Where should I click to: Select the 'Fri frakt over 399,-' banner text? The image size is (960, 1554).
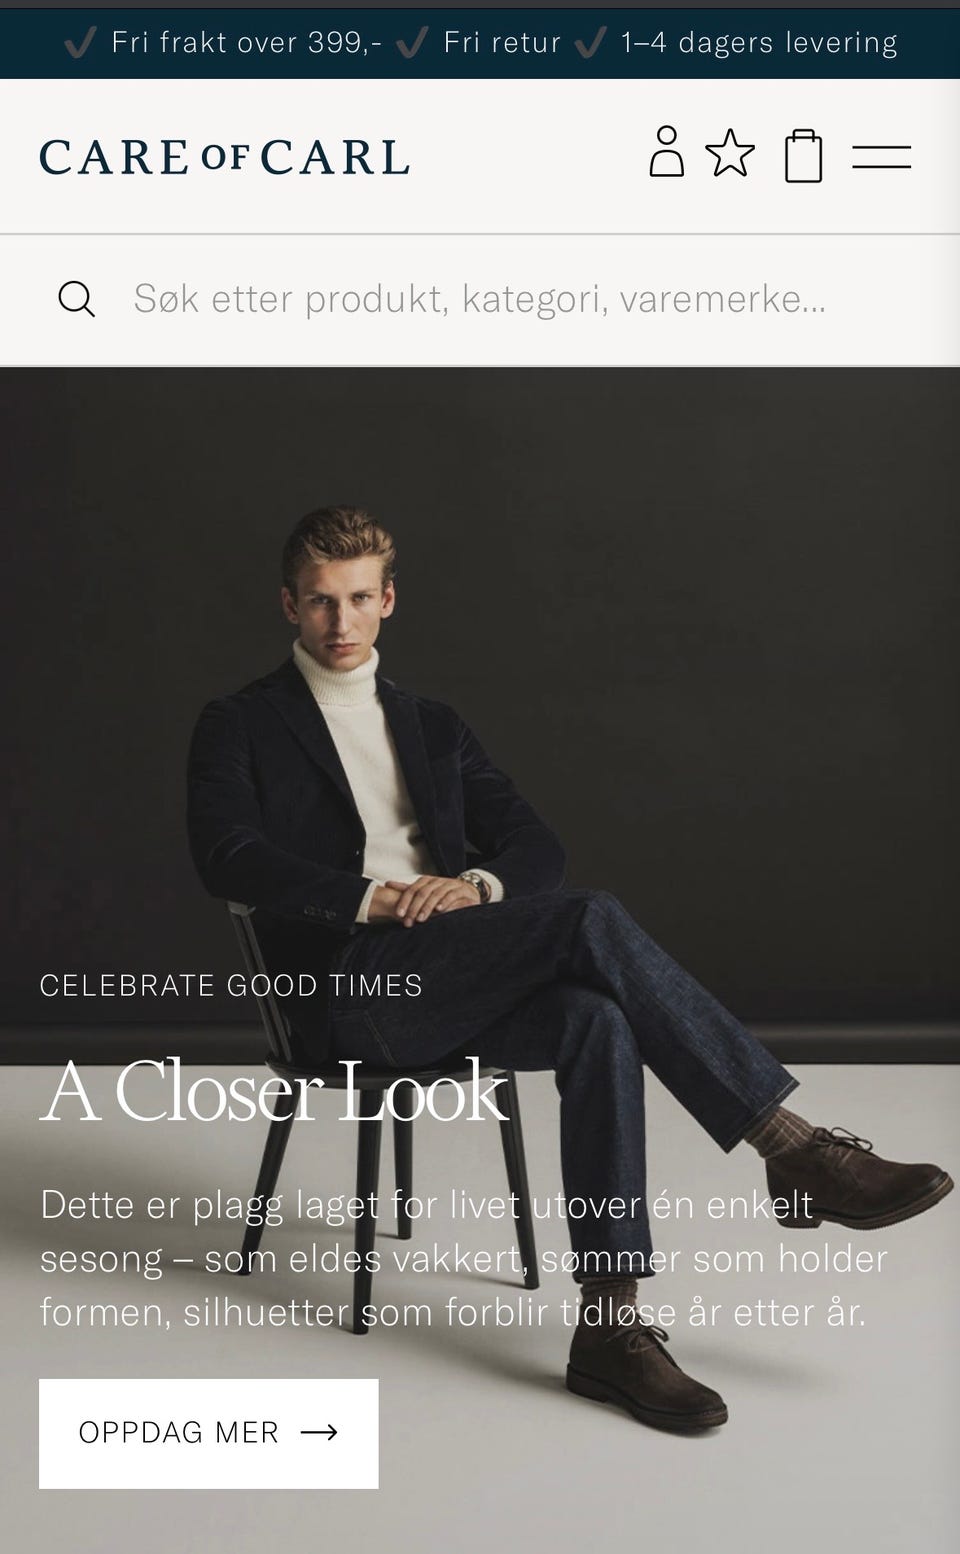point(246,42)
